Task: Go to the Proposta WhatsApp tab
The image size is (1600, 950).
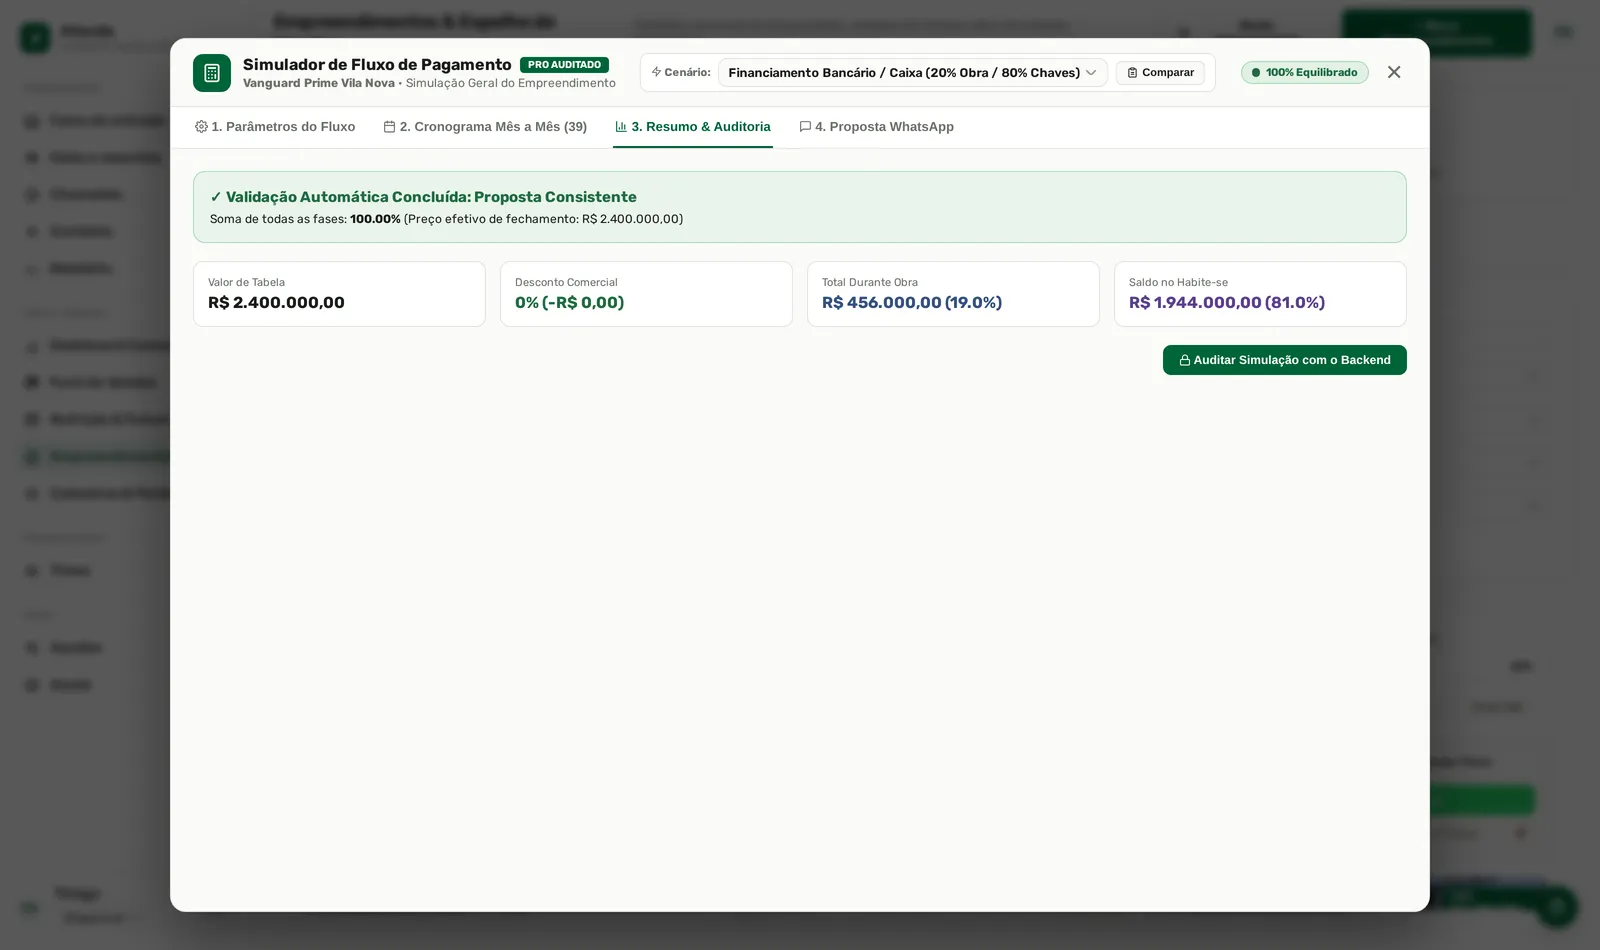Action: (x=876, y=127)
